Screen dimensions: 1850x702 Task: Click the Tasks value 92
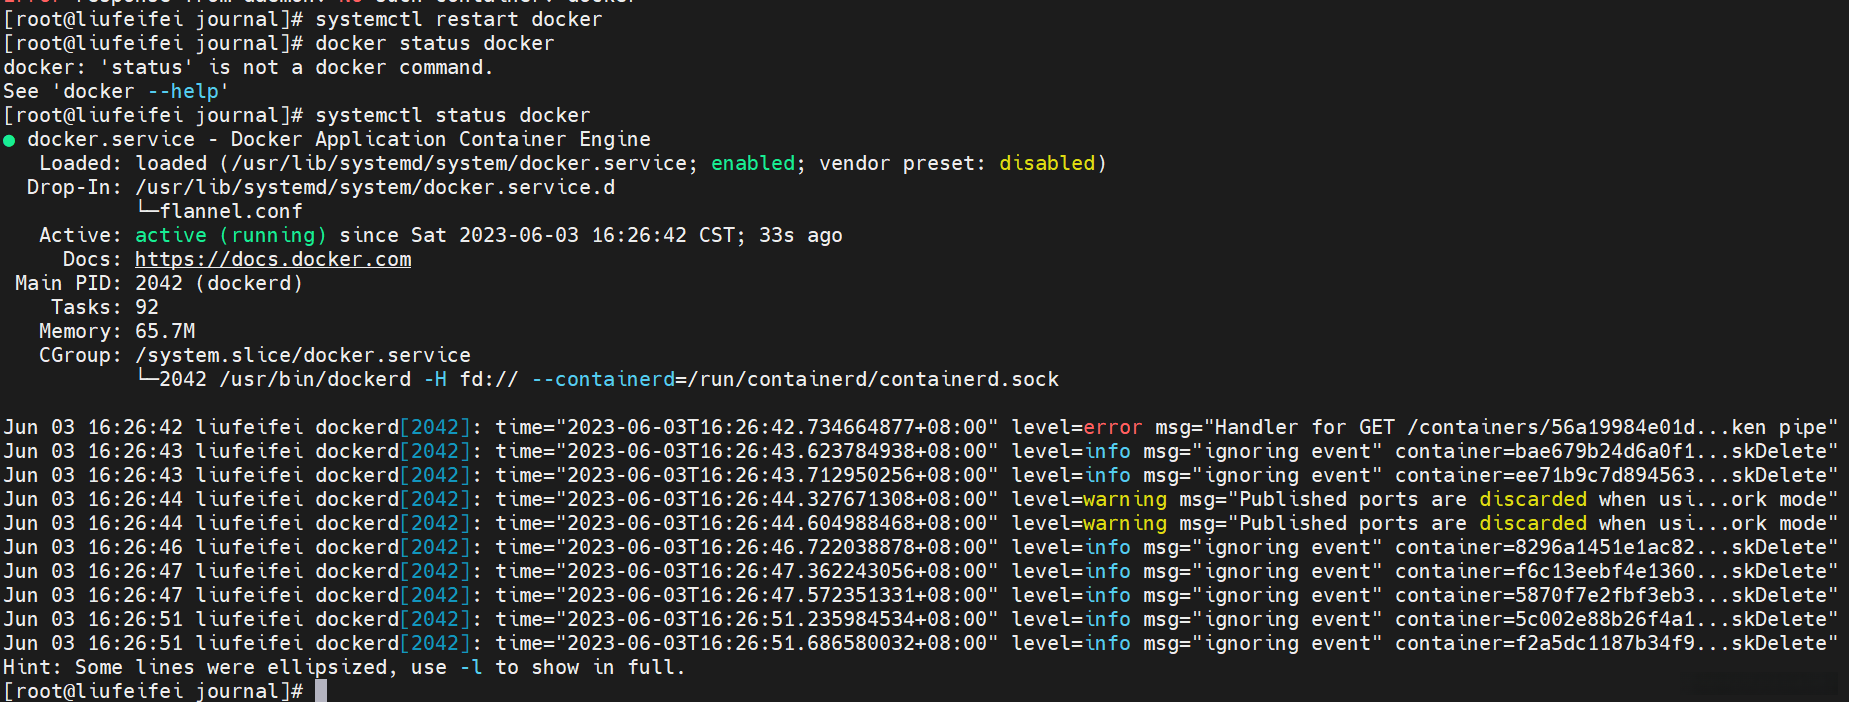(147, 308)
